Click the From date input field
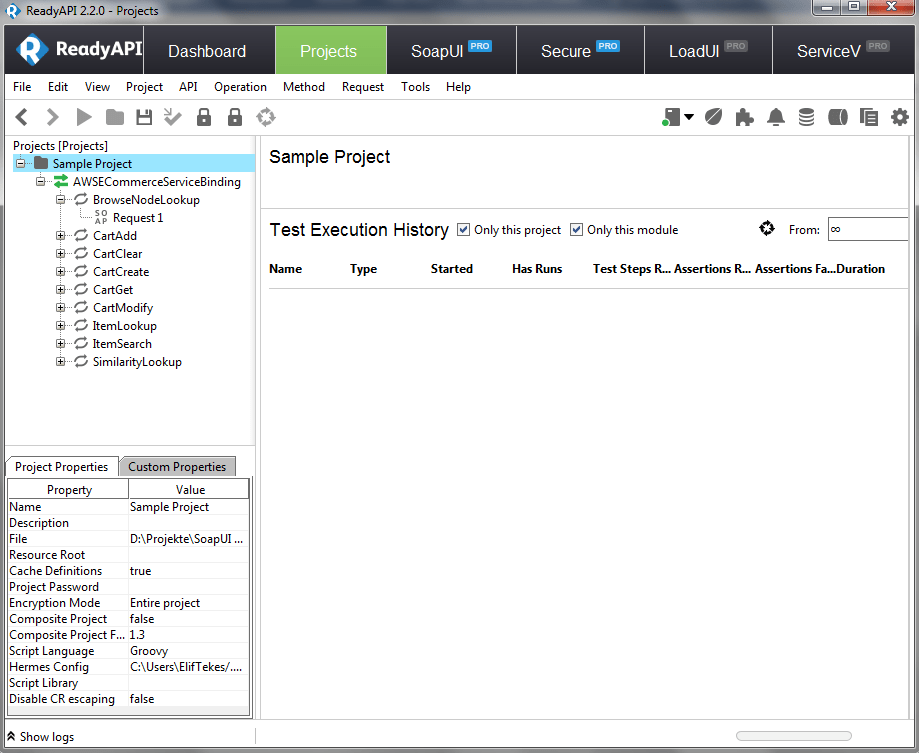Image resolution: width=919 pixels, height=753 pixels. point(866,230)
